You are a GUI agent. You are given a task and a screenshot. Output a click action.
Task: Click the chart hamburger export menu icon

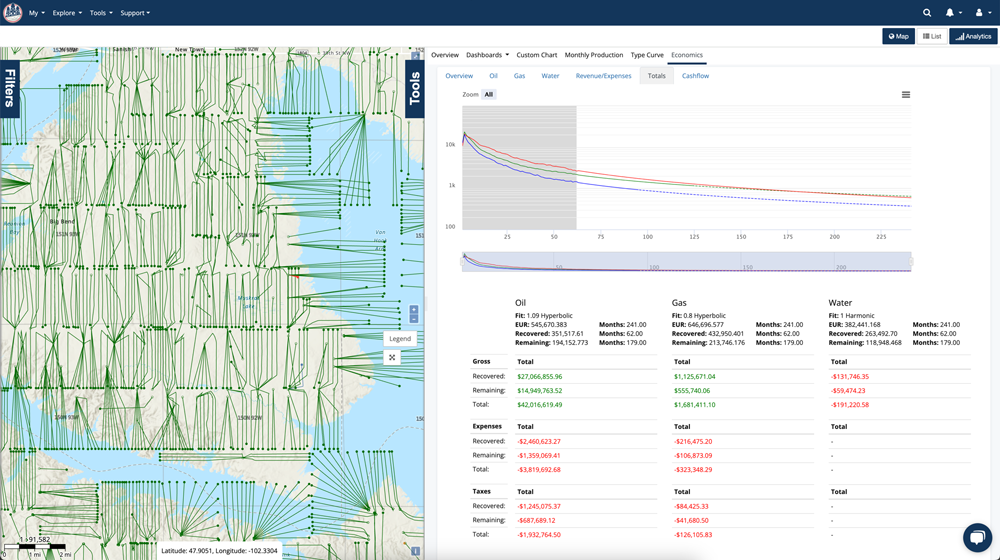point(906,95)
